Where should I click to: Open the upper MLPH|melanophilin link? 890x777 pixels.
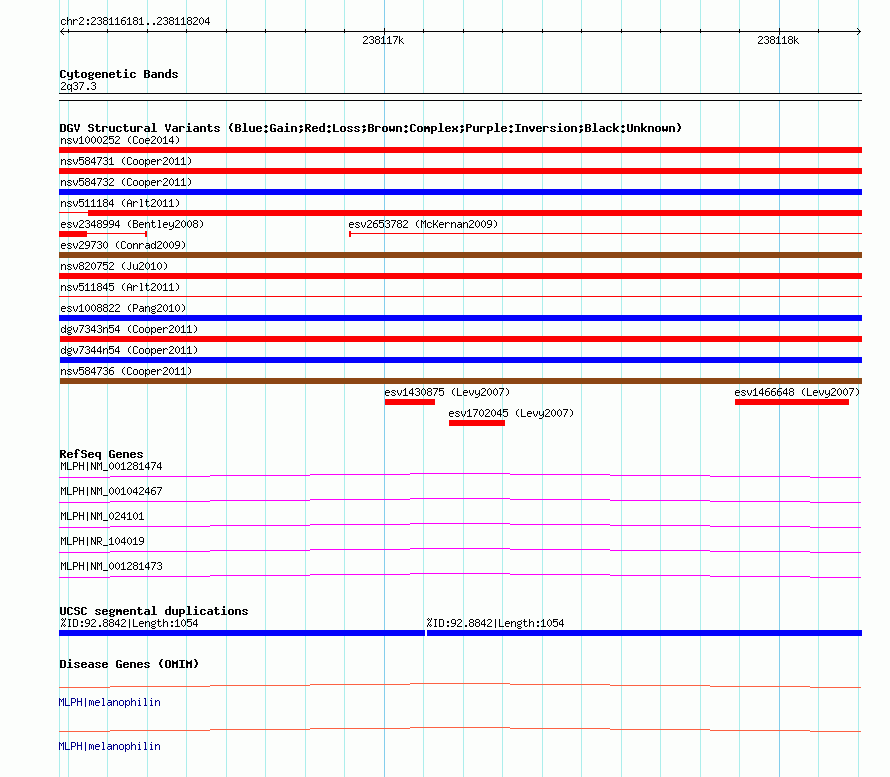[110, 703]
